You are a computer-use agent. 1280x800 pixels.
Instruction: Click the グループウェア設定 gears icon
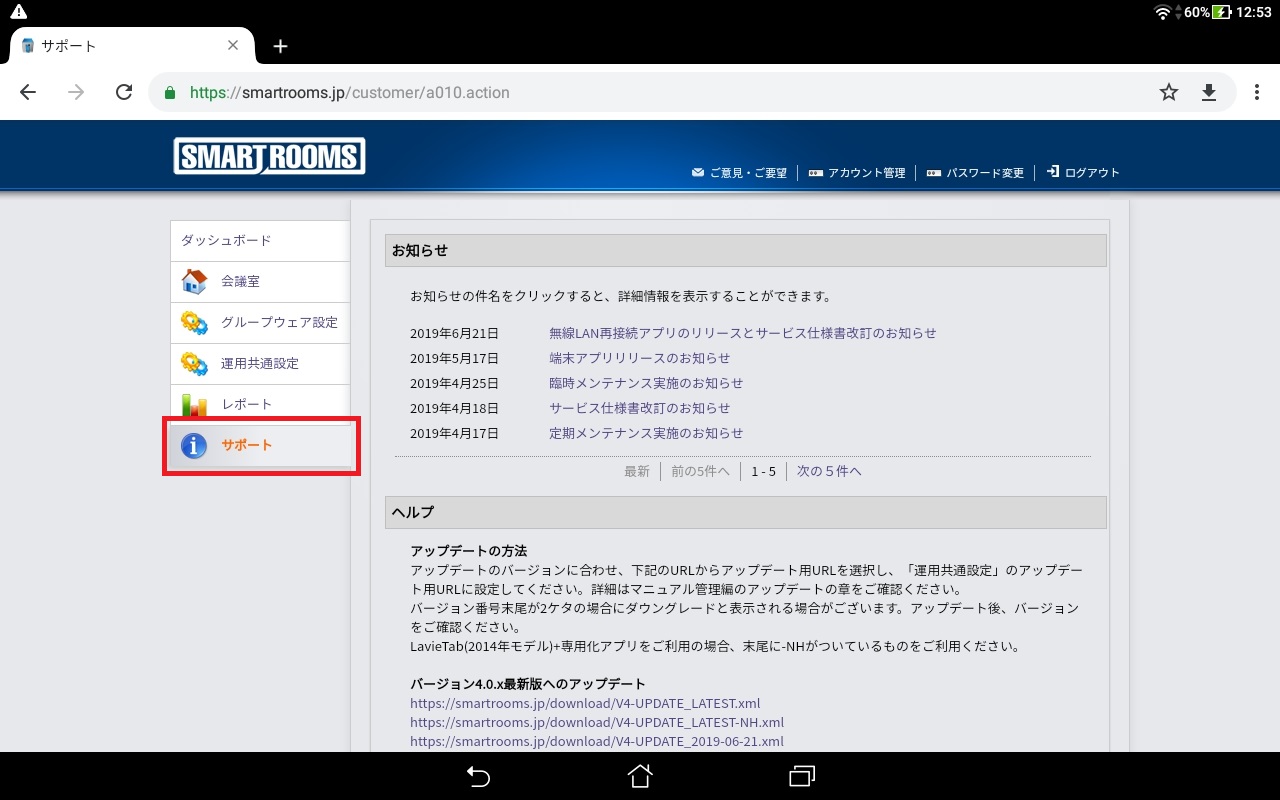pyautogui.click(x=194, y=323)
